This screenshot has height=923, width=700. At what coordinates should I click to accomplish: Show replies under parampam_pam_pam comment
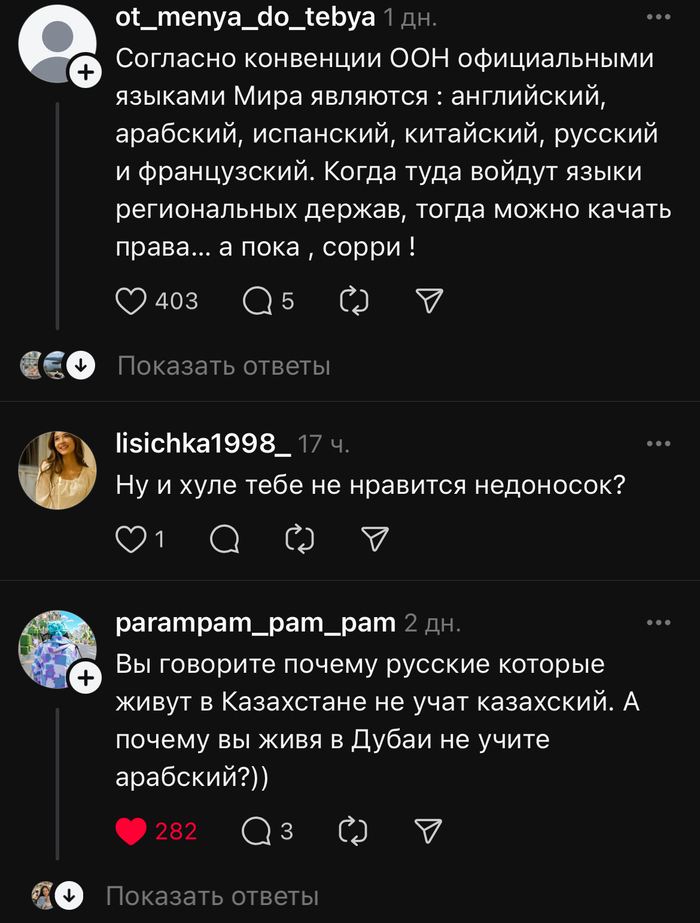click(212, 896)
